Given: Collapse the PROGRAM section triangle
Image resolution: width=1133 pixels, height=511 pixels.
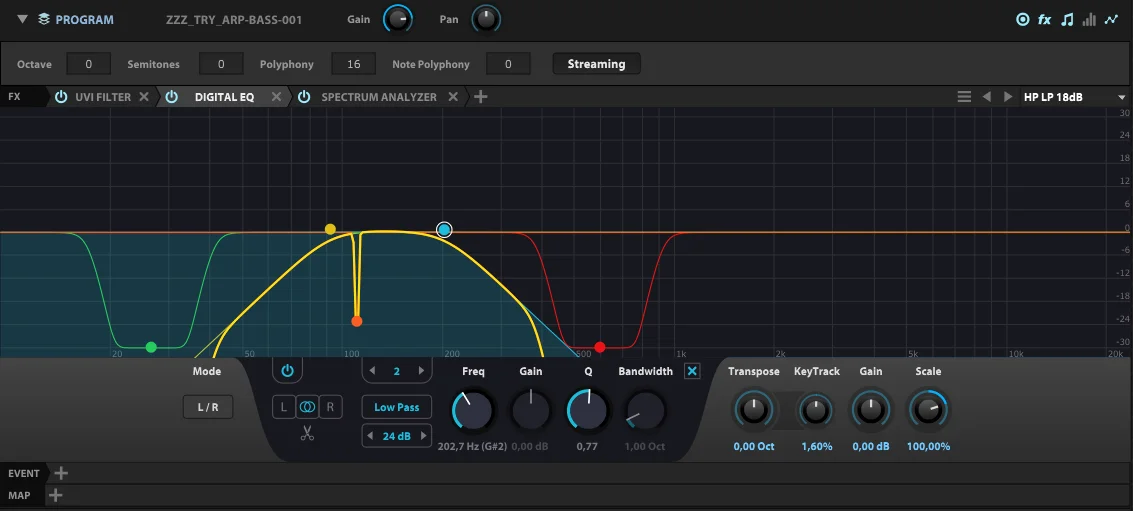Looking at the screenshot, I should [22, 20].
